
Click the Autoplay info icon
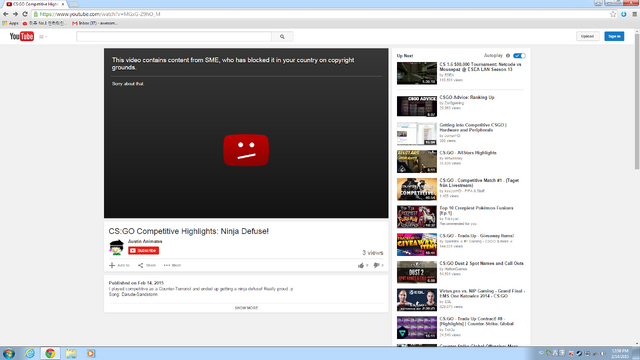(x=508, y=56)
